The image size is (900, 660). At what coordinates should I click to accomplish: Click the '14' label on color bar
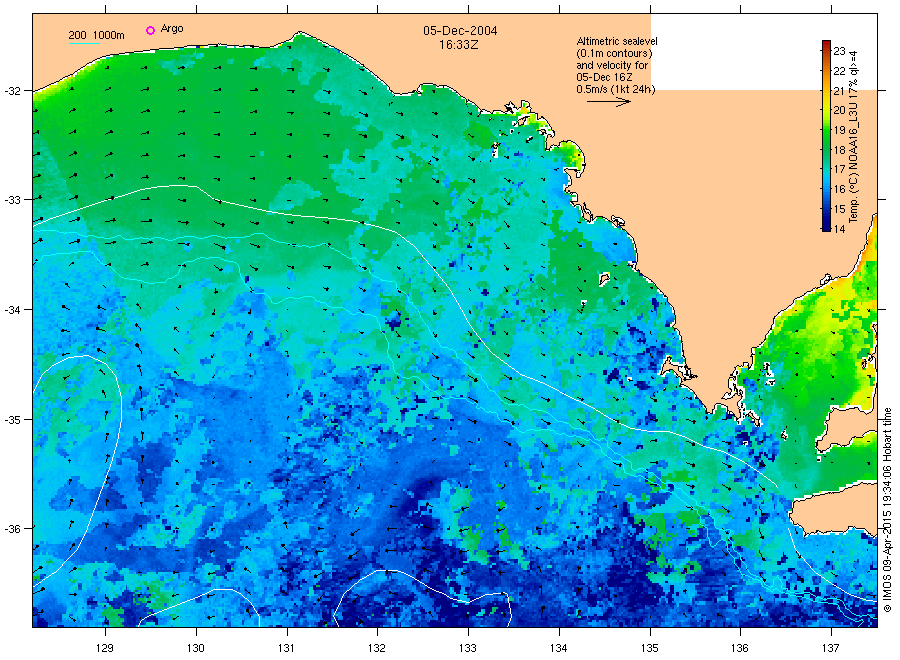pos(839,229)
